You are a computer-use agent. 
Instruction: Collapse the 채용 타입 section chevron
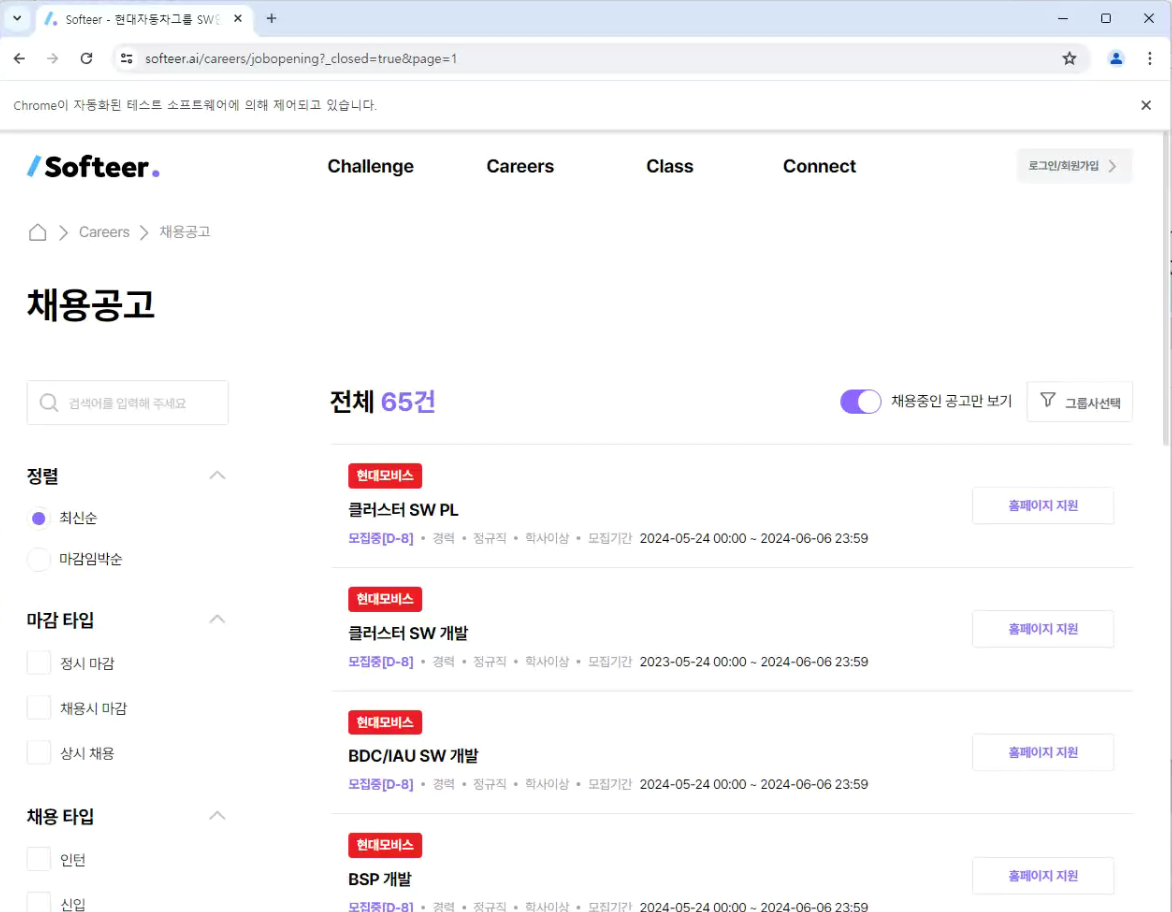tap(218, 816)
